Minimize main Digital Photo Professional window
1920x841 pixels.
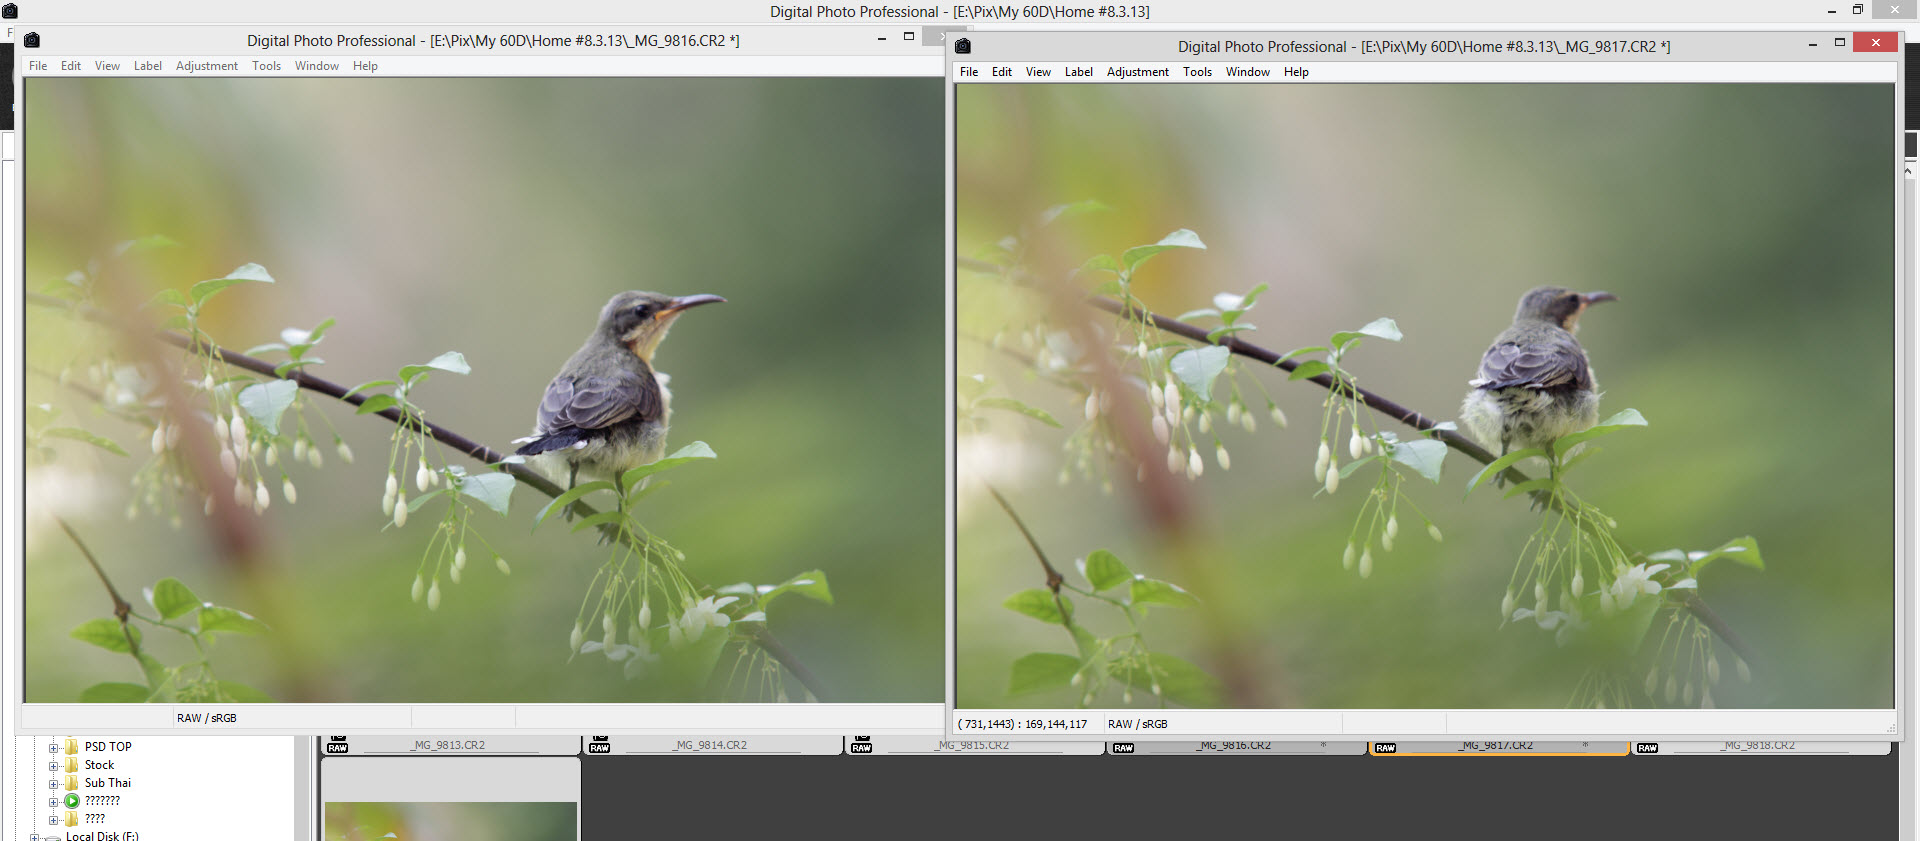click(x=1832, y=11)
